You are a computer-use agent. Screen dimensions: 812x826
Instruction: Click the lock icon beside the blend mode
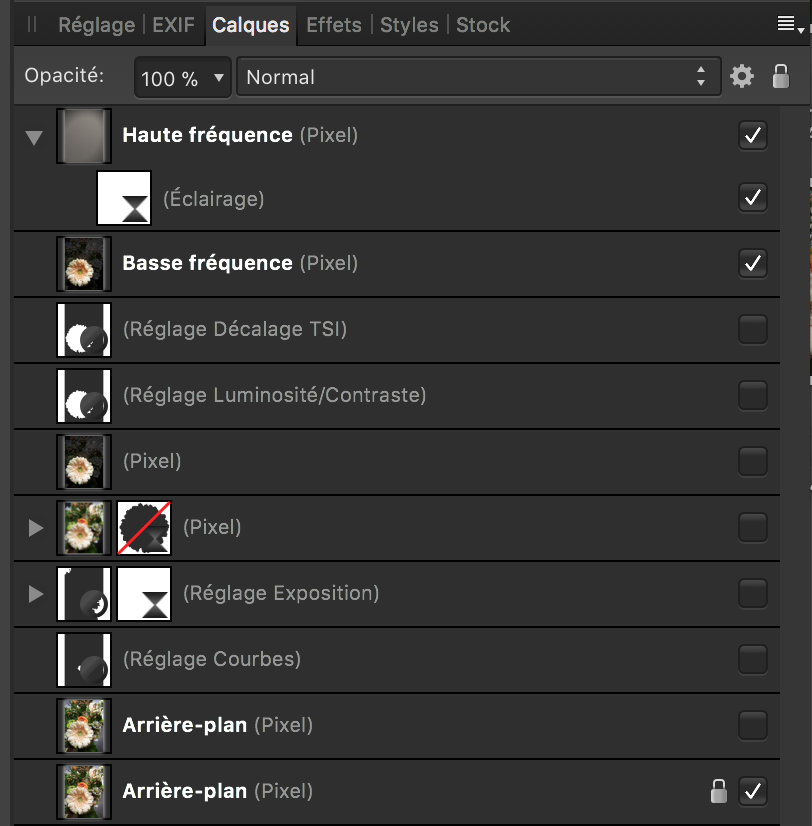[x=781, y=77]
